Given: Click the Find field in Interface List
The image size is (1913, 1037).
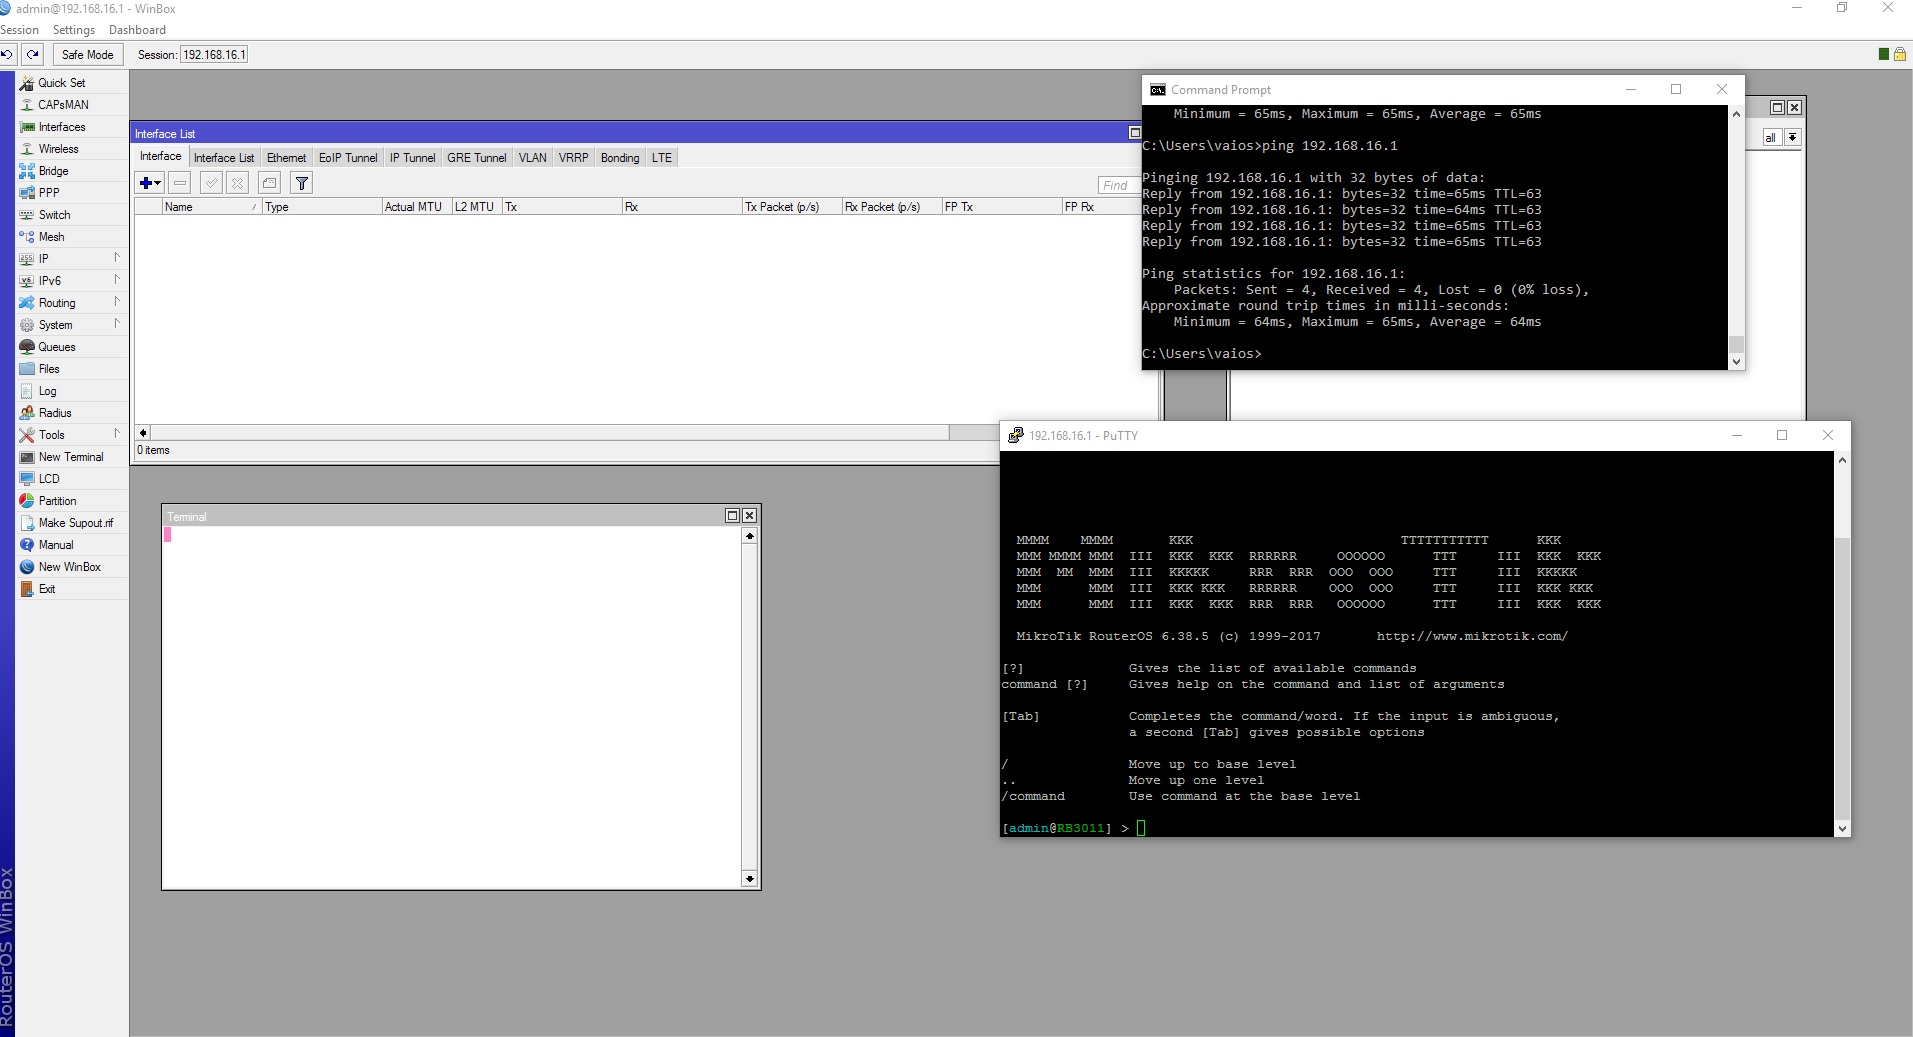Looking at the screenshot, I should tap(1119, 185).
